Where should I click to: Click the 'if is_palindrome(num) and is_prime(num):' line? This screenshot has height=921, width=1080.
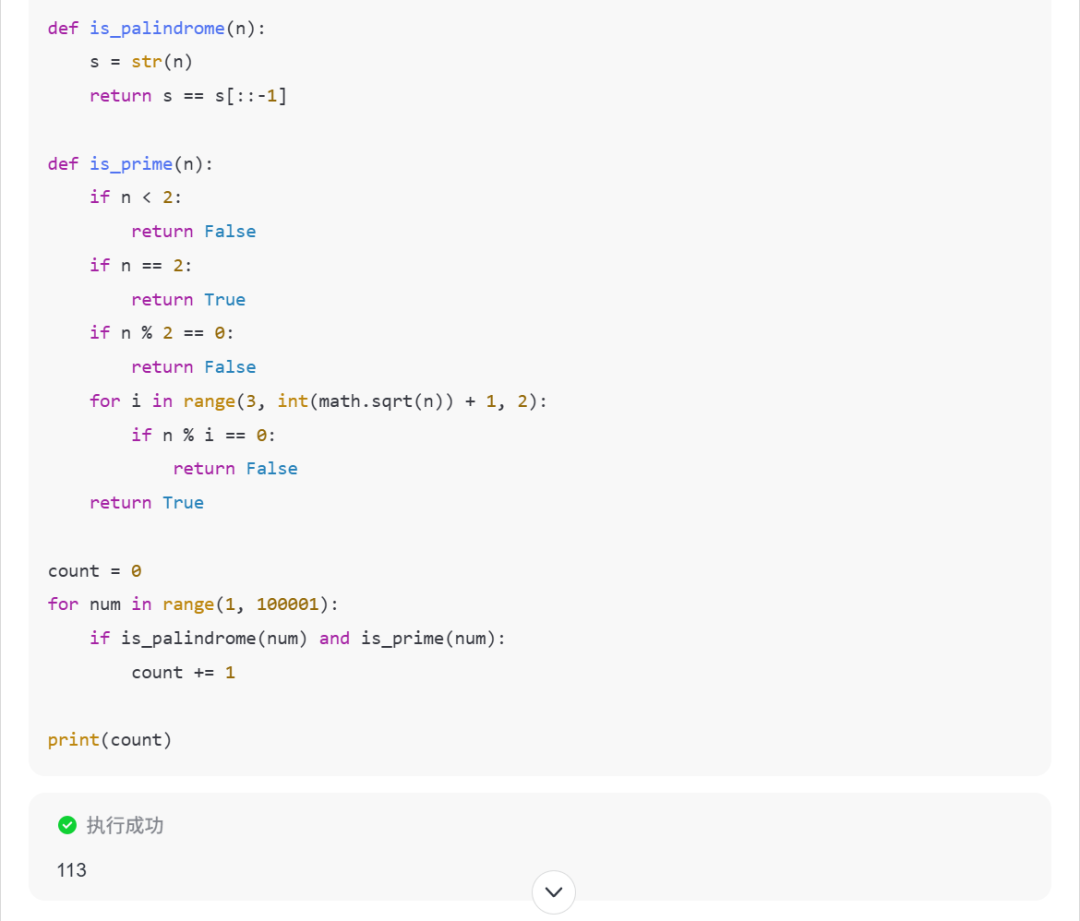(298, 639)
